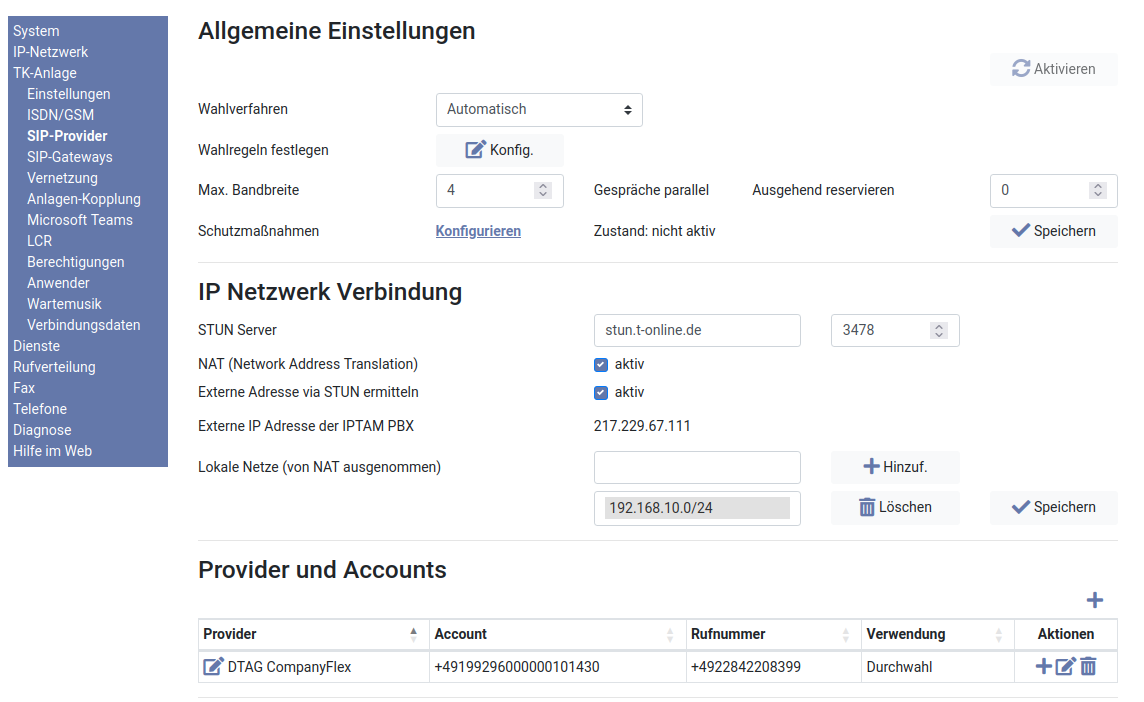Open the Konfigurieren link for Schutzmaßnahmen
This screenshot has width=1144, height=702.
[478, 231]
